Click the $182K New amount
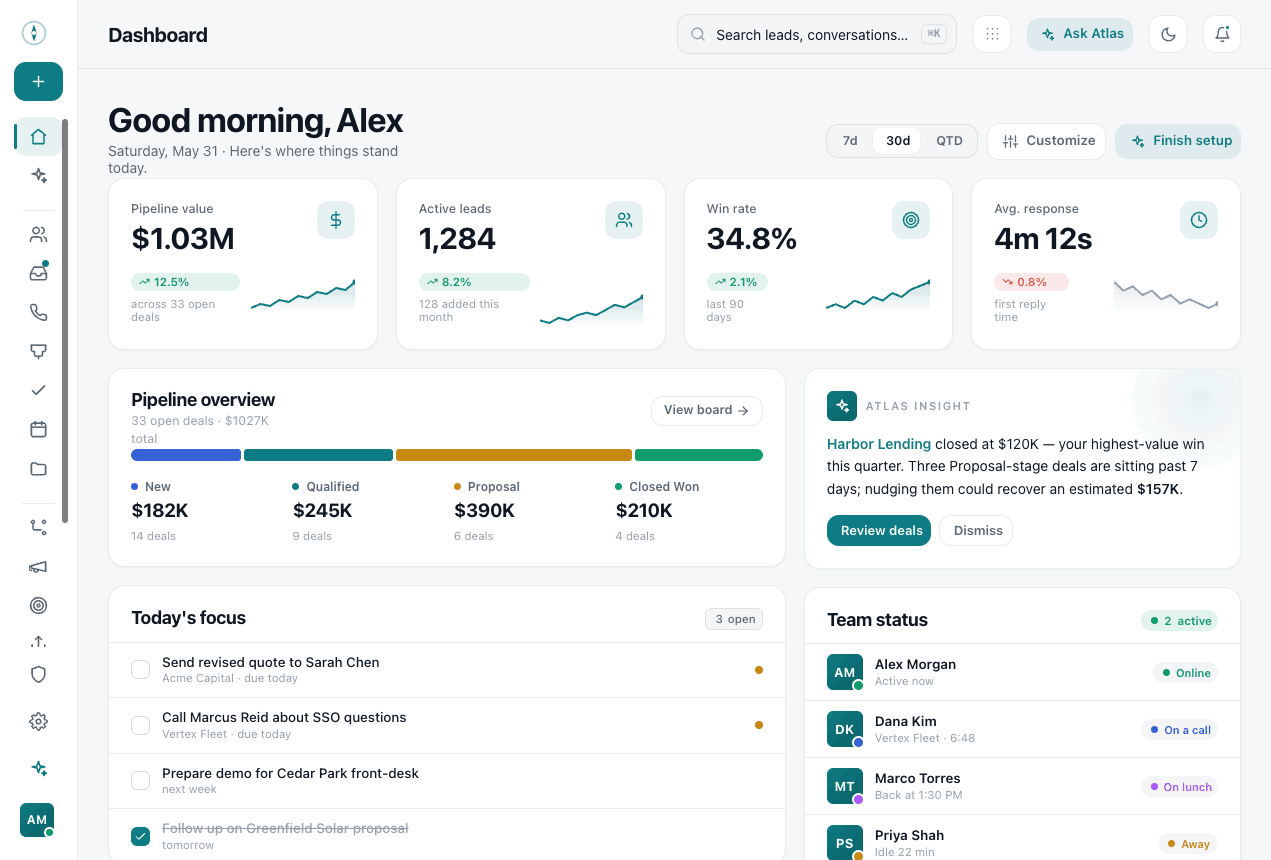The height and width of the screenshot is (860, 1271). click(160, 511)
